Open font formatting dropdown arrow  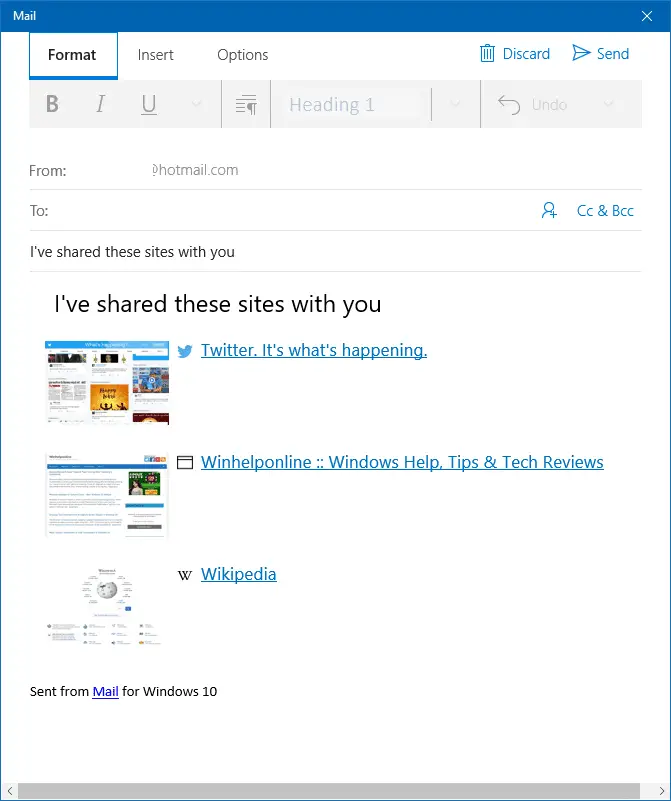(197, 104)
